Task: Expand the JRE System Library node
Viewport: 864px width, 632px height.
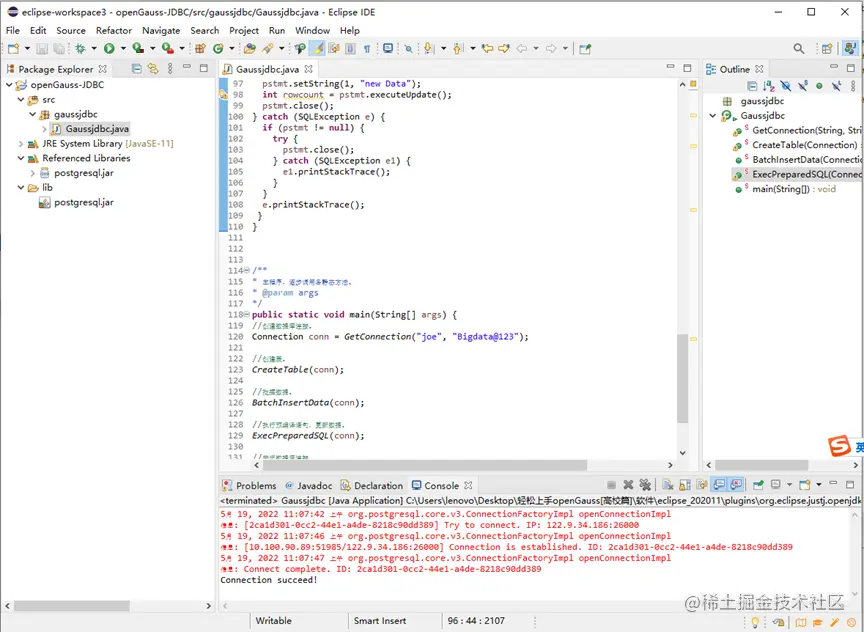Action: pyautogui.click(x=22, y=144)
